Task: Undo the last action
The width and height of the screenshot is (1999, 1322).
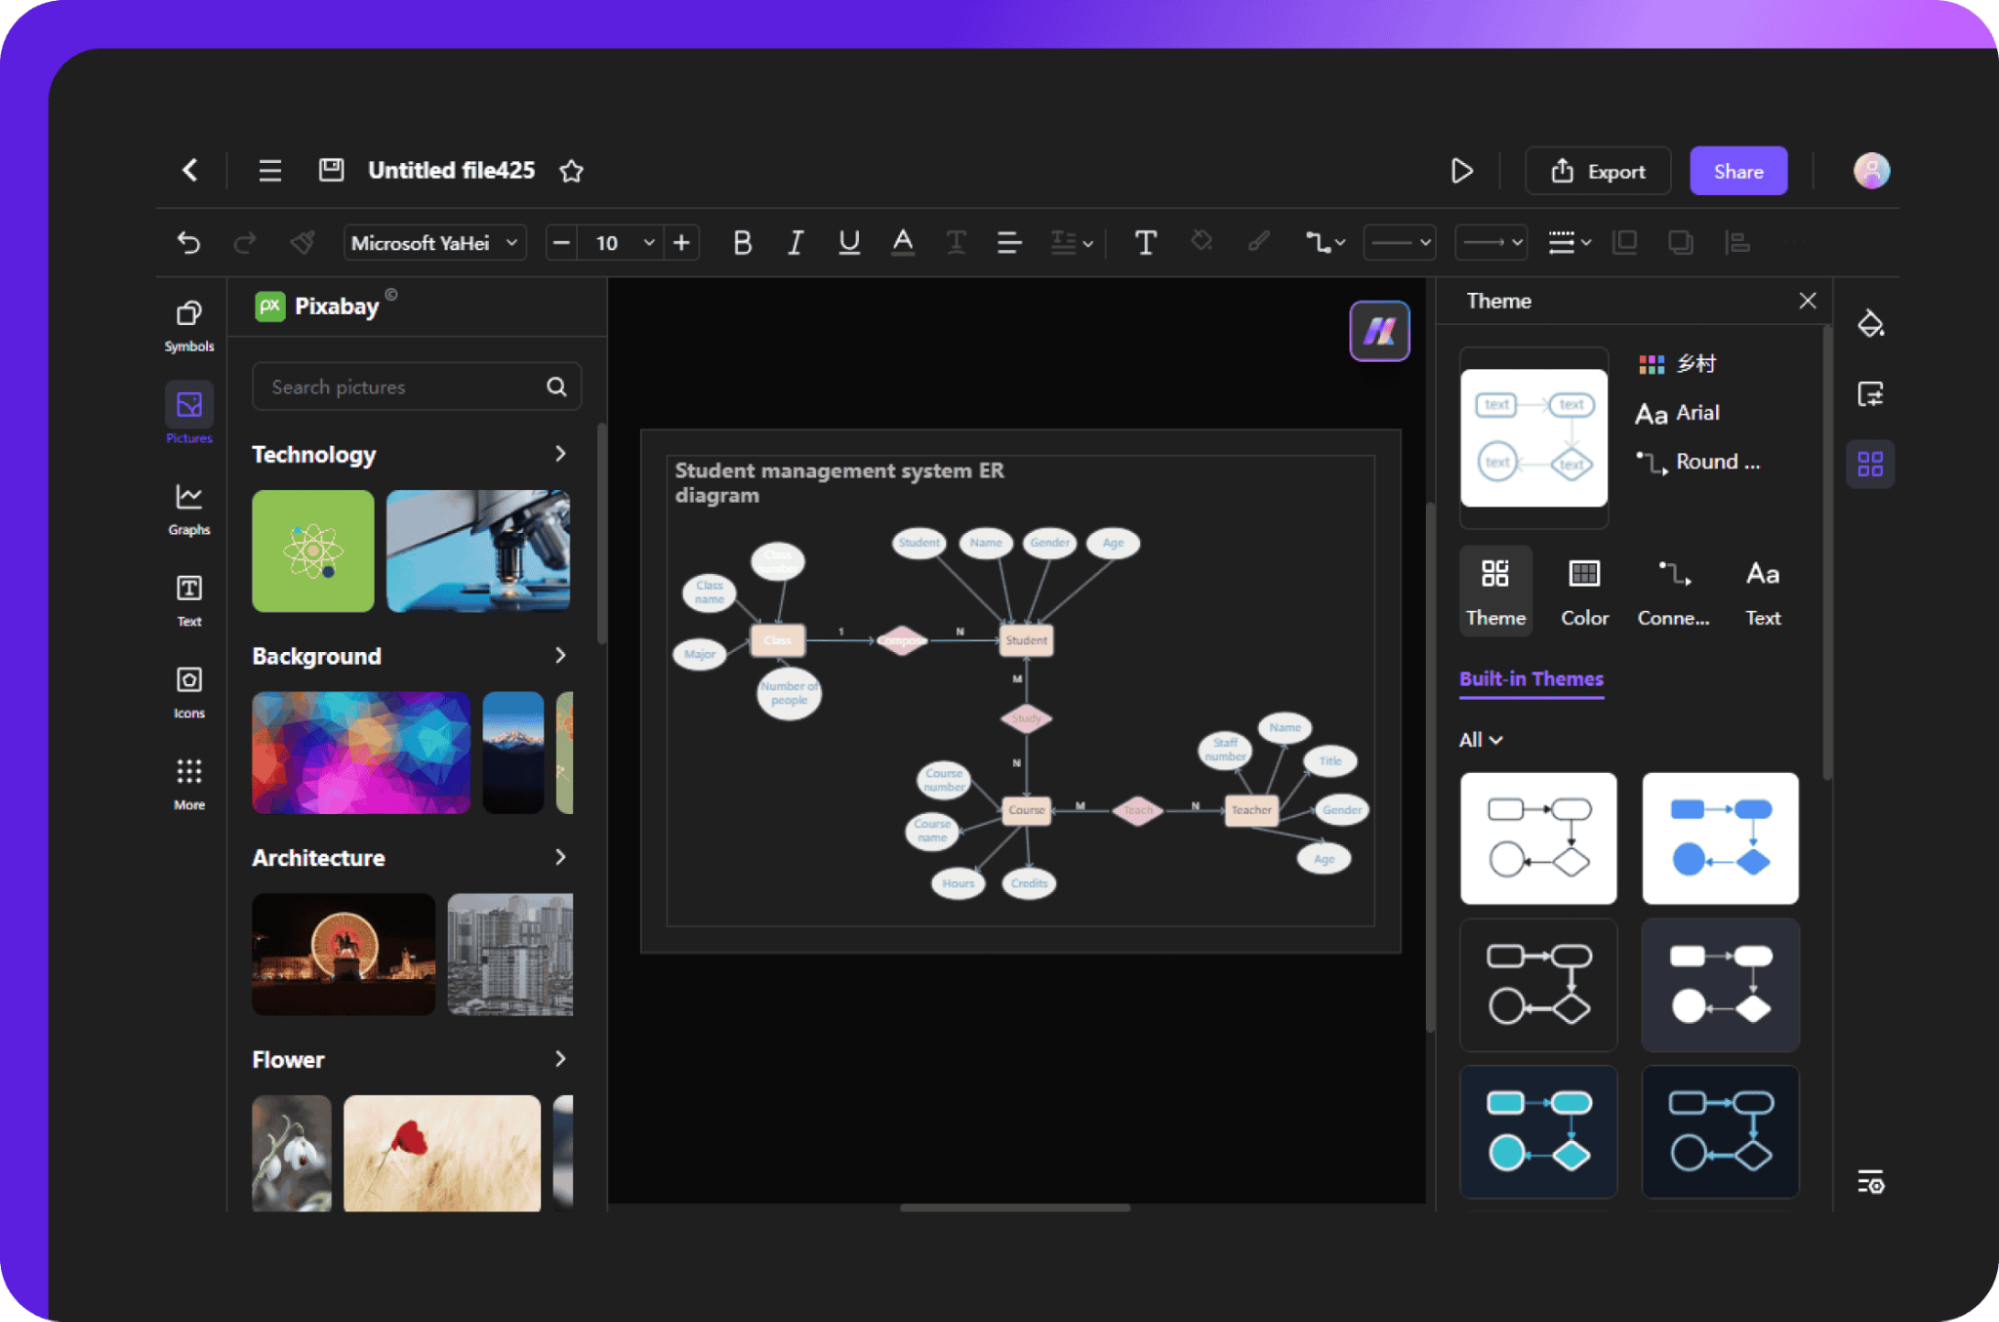Action: coord(189,243)
